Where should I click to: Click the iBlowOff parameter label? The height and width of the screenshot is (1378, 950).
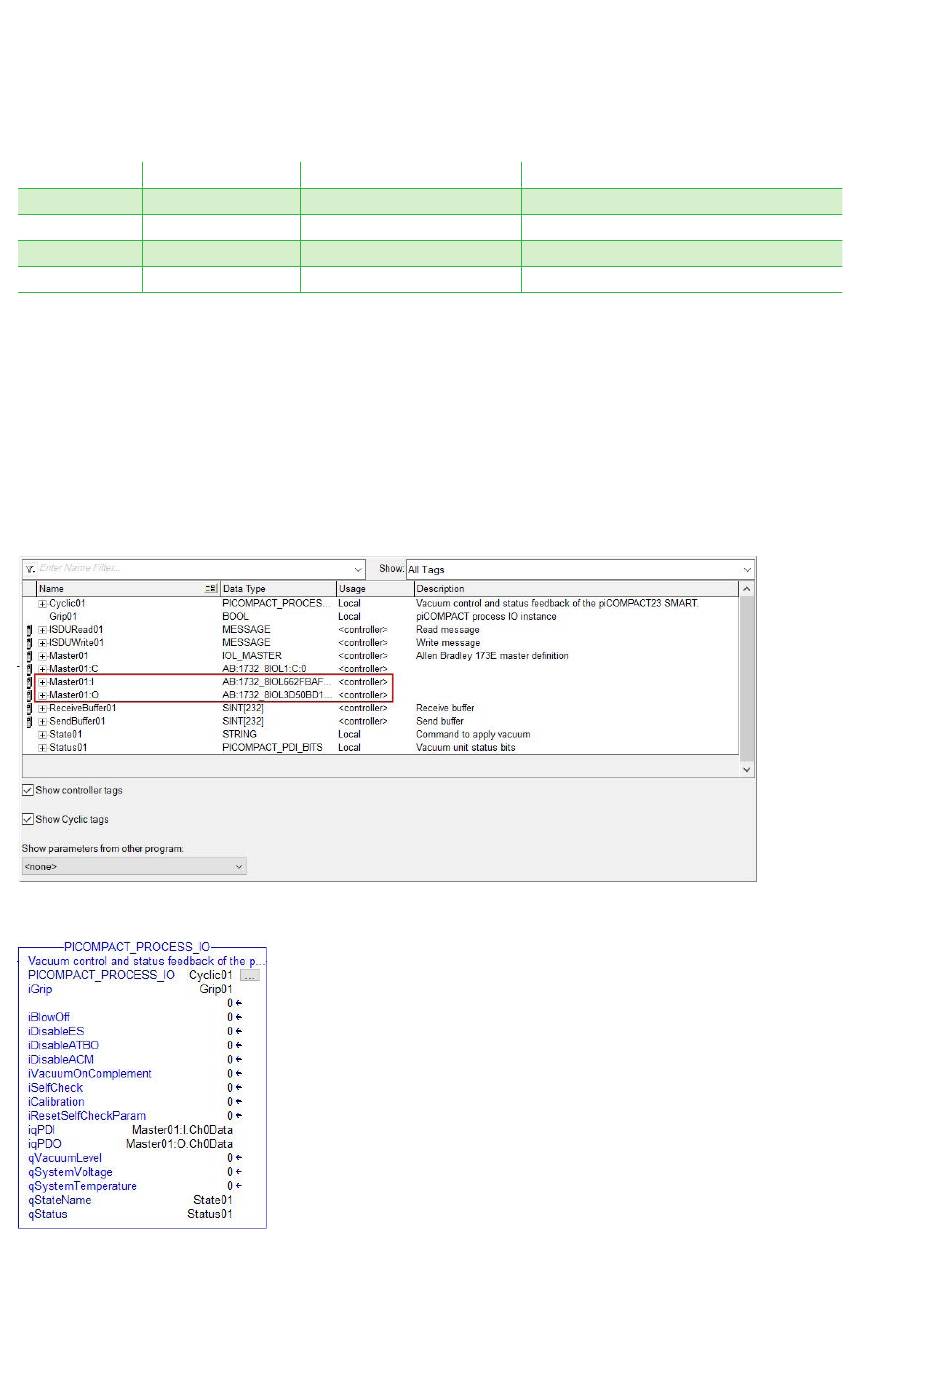tap(49, 1017)
